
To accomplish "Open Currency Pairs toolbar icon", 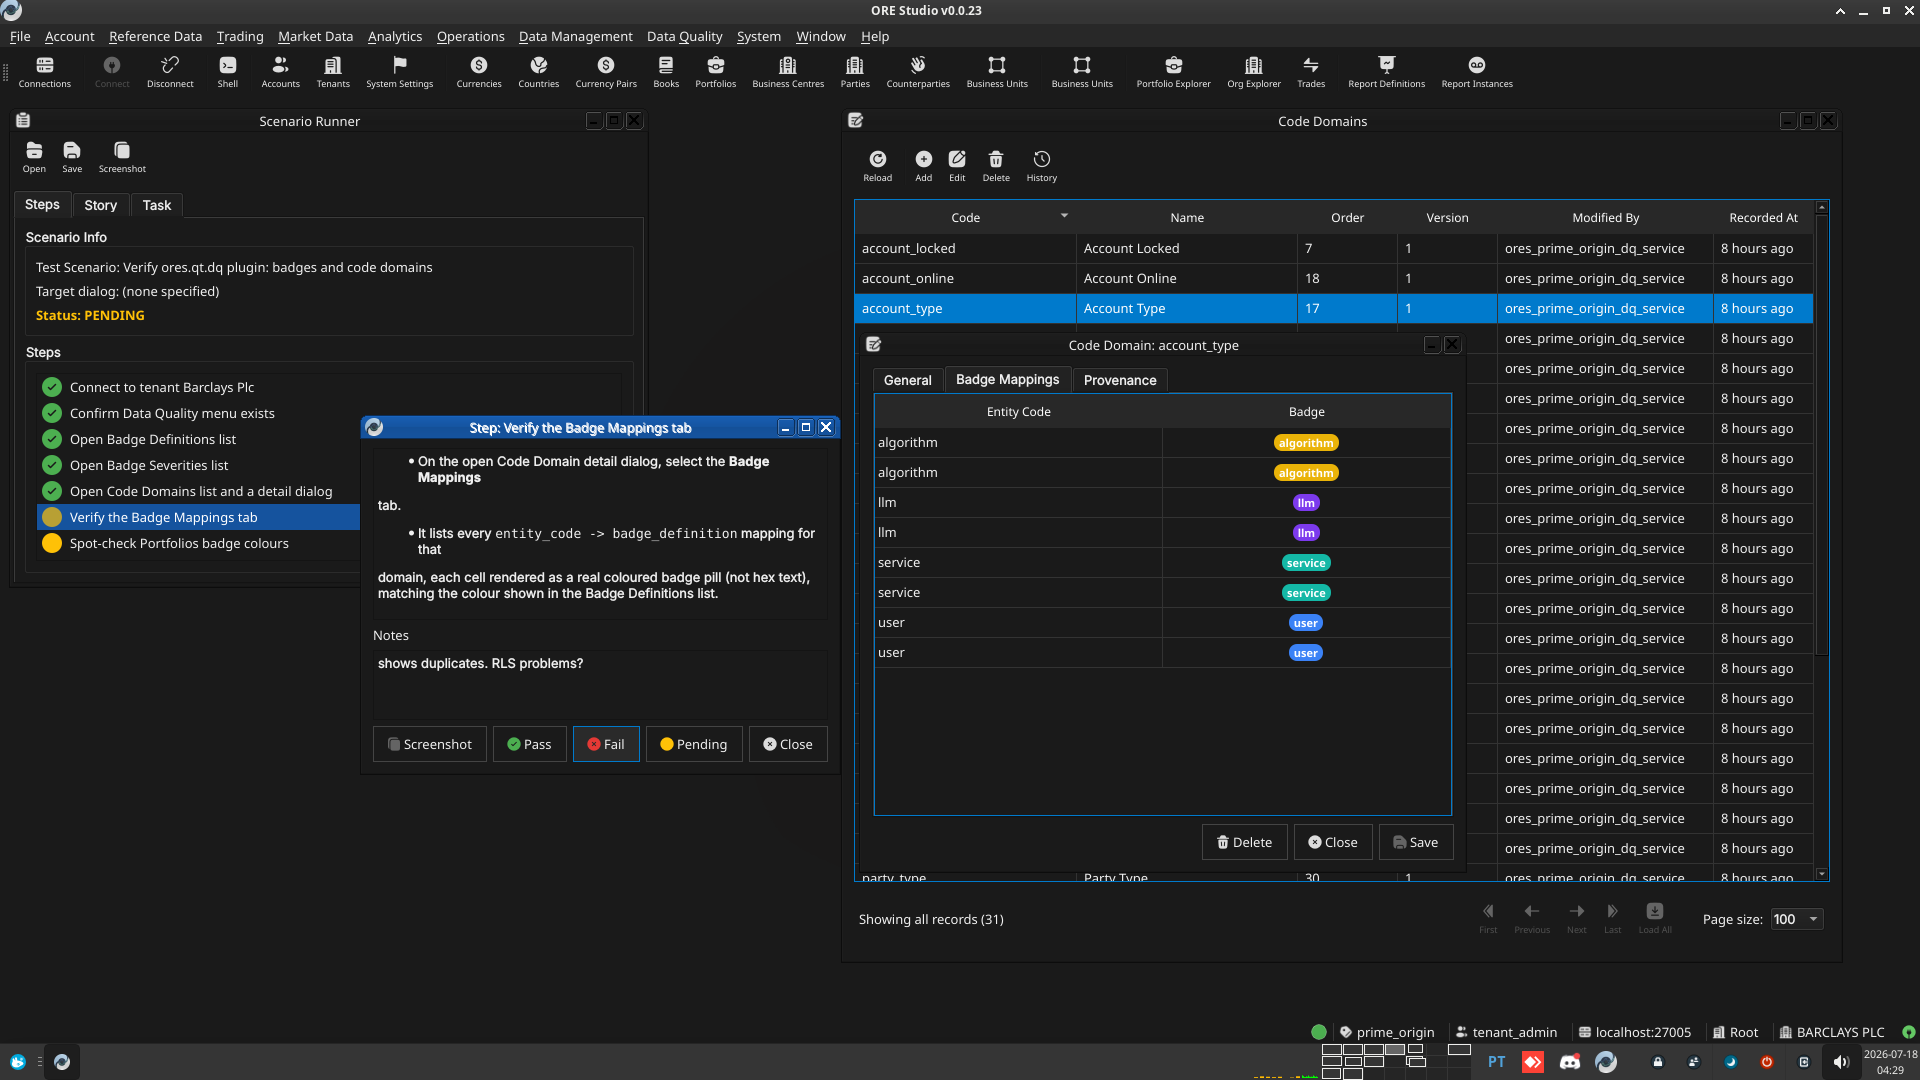I will (606, 72).
